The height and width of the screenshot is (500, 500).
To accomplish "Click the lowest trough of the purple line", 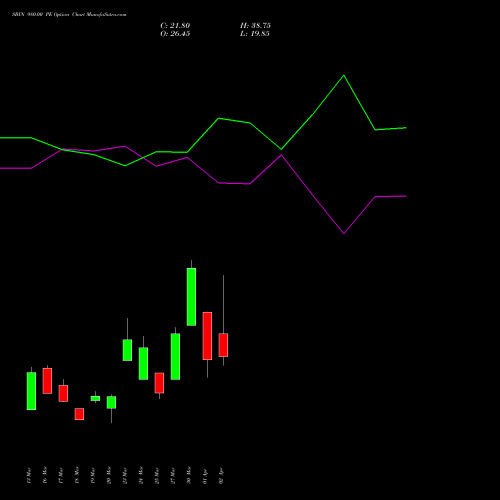I will click(x=344, y=233).
